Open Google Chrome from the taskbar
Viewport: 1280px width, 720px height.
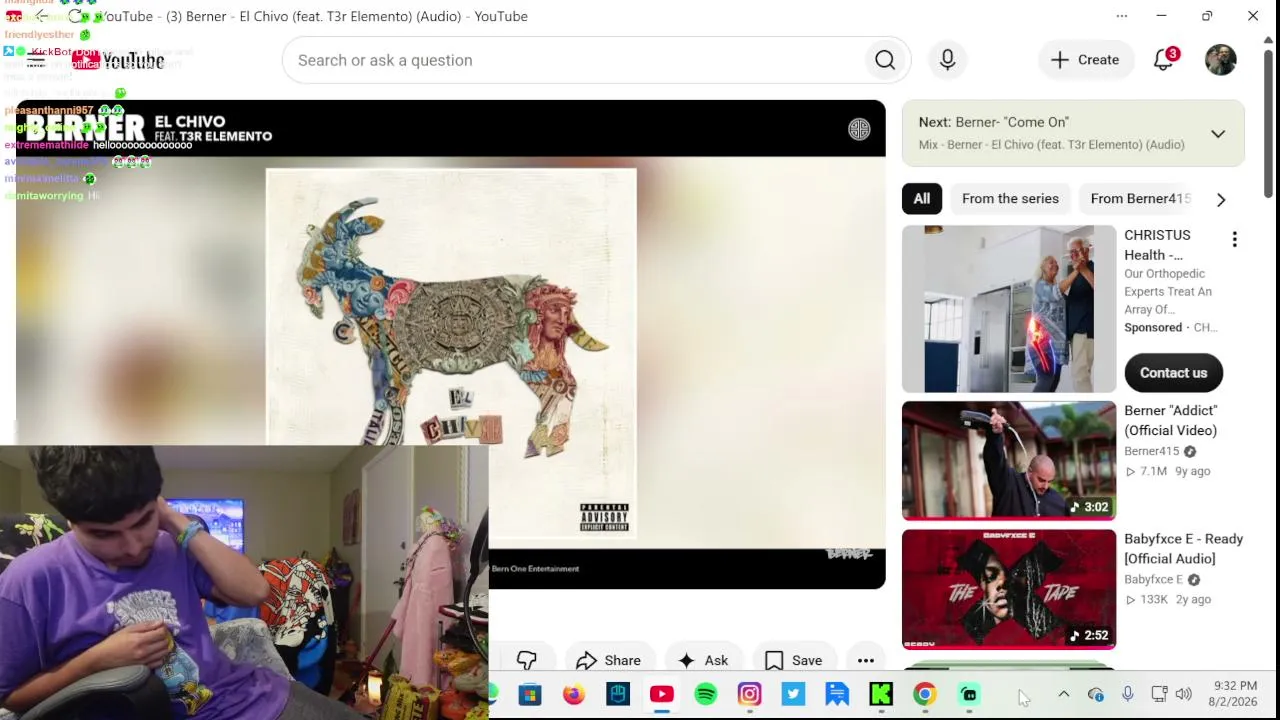[925, 694]
